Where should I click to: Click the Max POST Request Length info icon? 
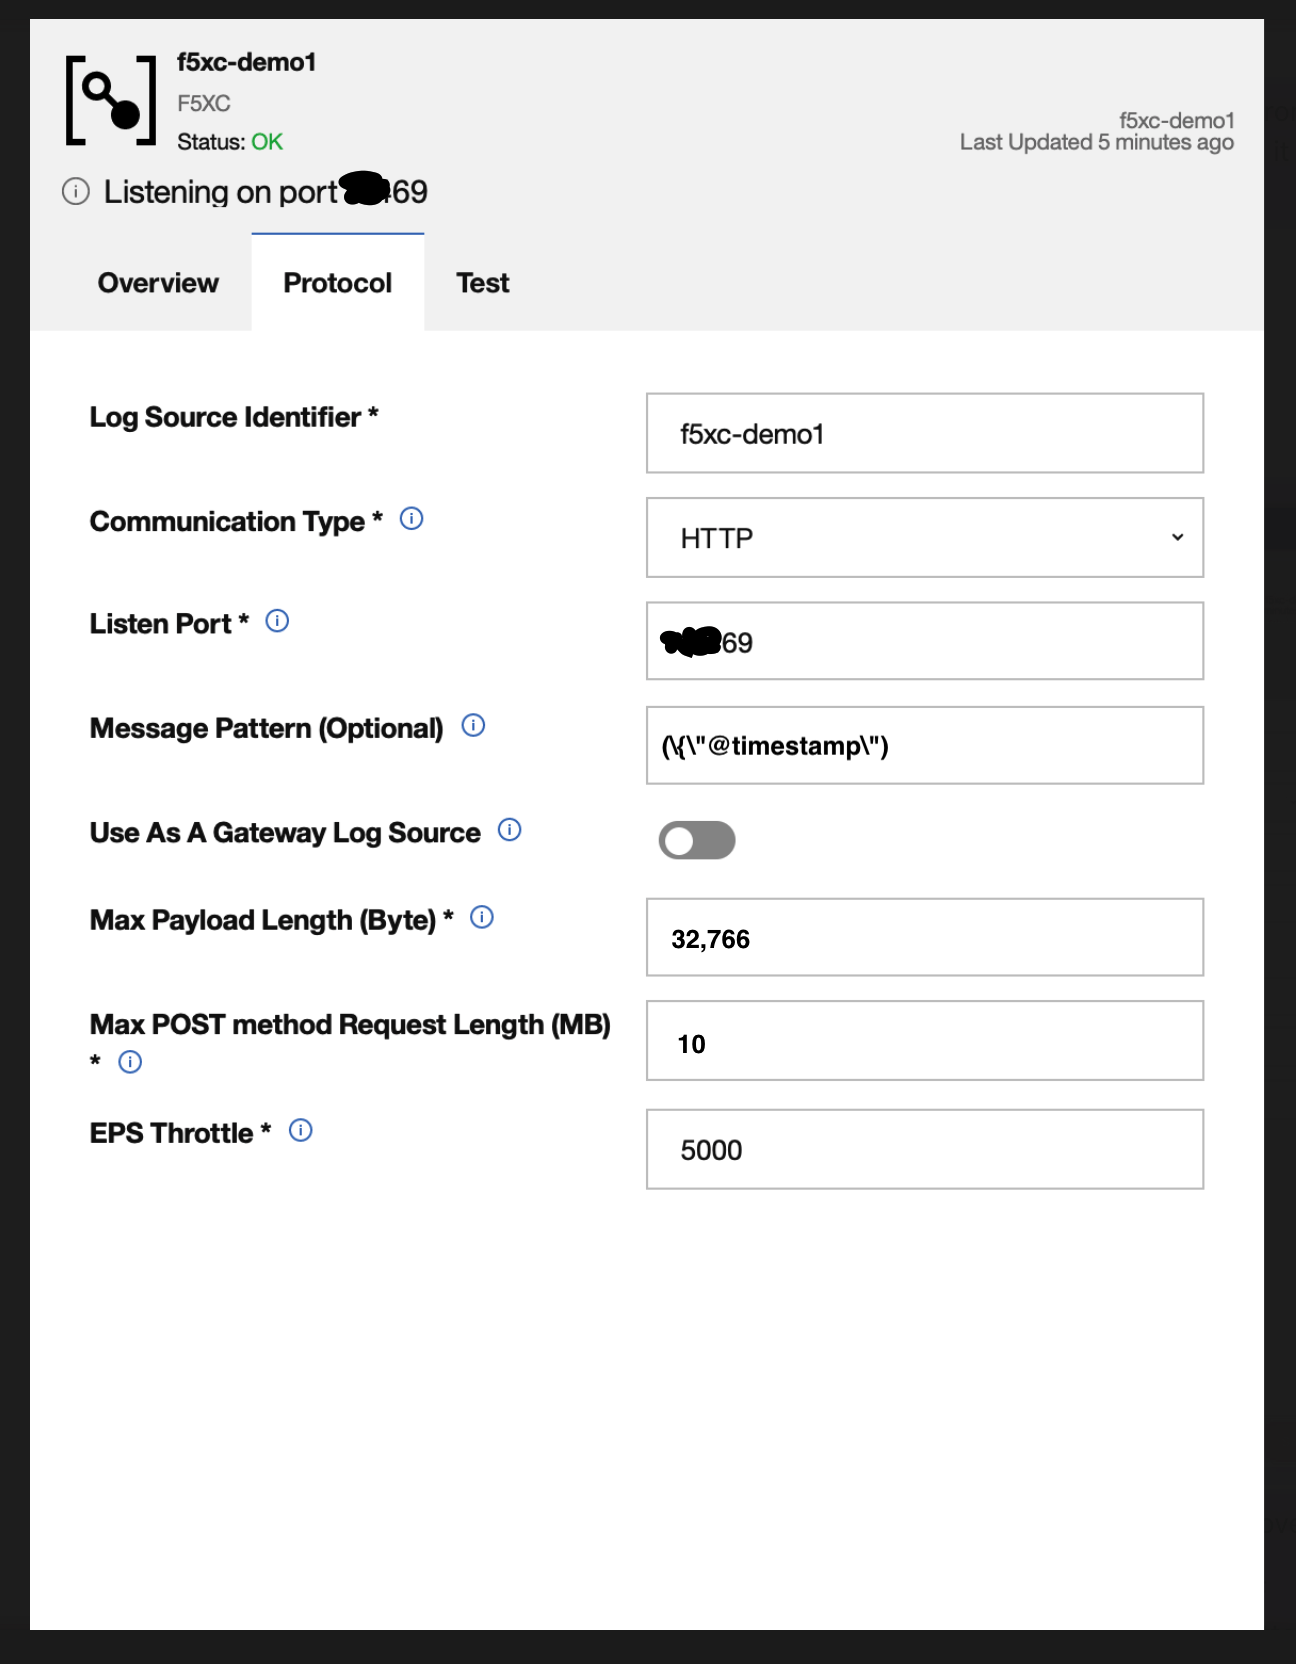(x=129, y=1063)
